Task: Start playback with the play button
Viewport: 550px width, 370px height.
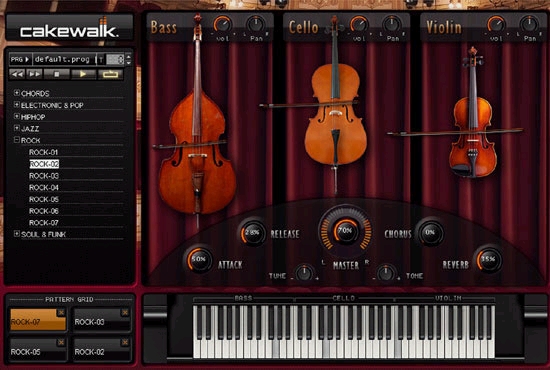Action: click(83, 74)
